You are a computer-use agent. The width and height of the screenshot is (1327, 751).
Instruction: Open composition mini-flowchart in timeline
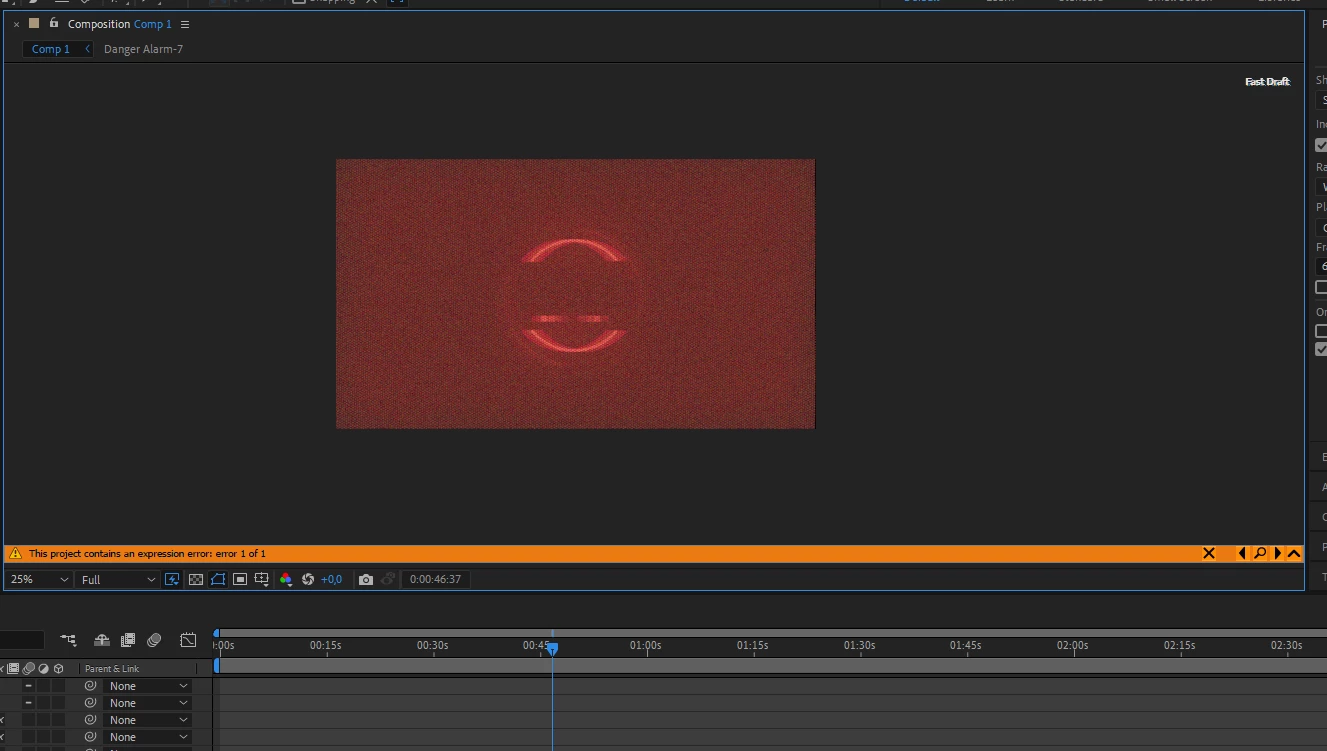[x=68, y=640]
